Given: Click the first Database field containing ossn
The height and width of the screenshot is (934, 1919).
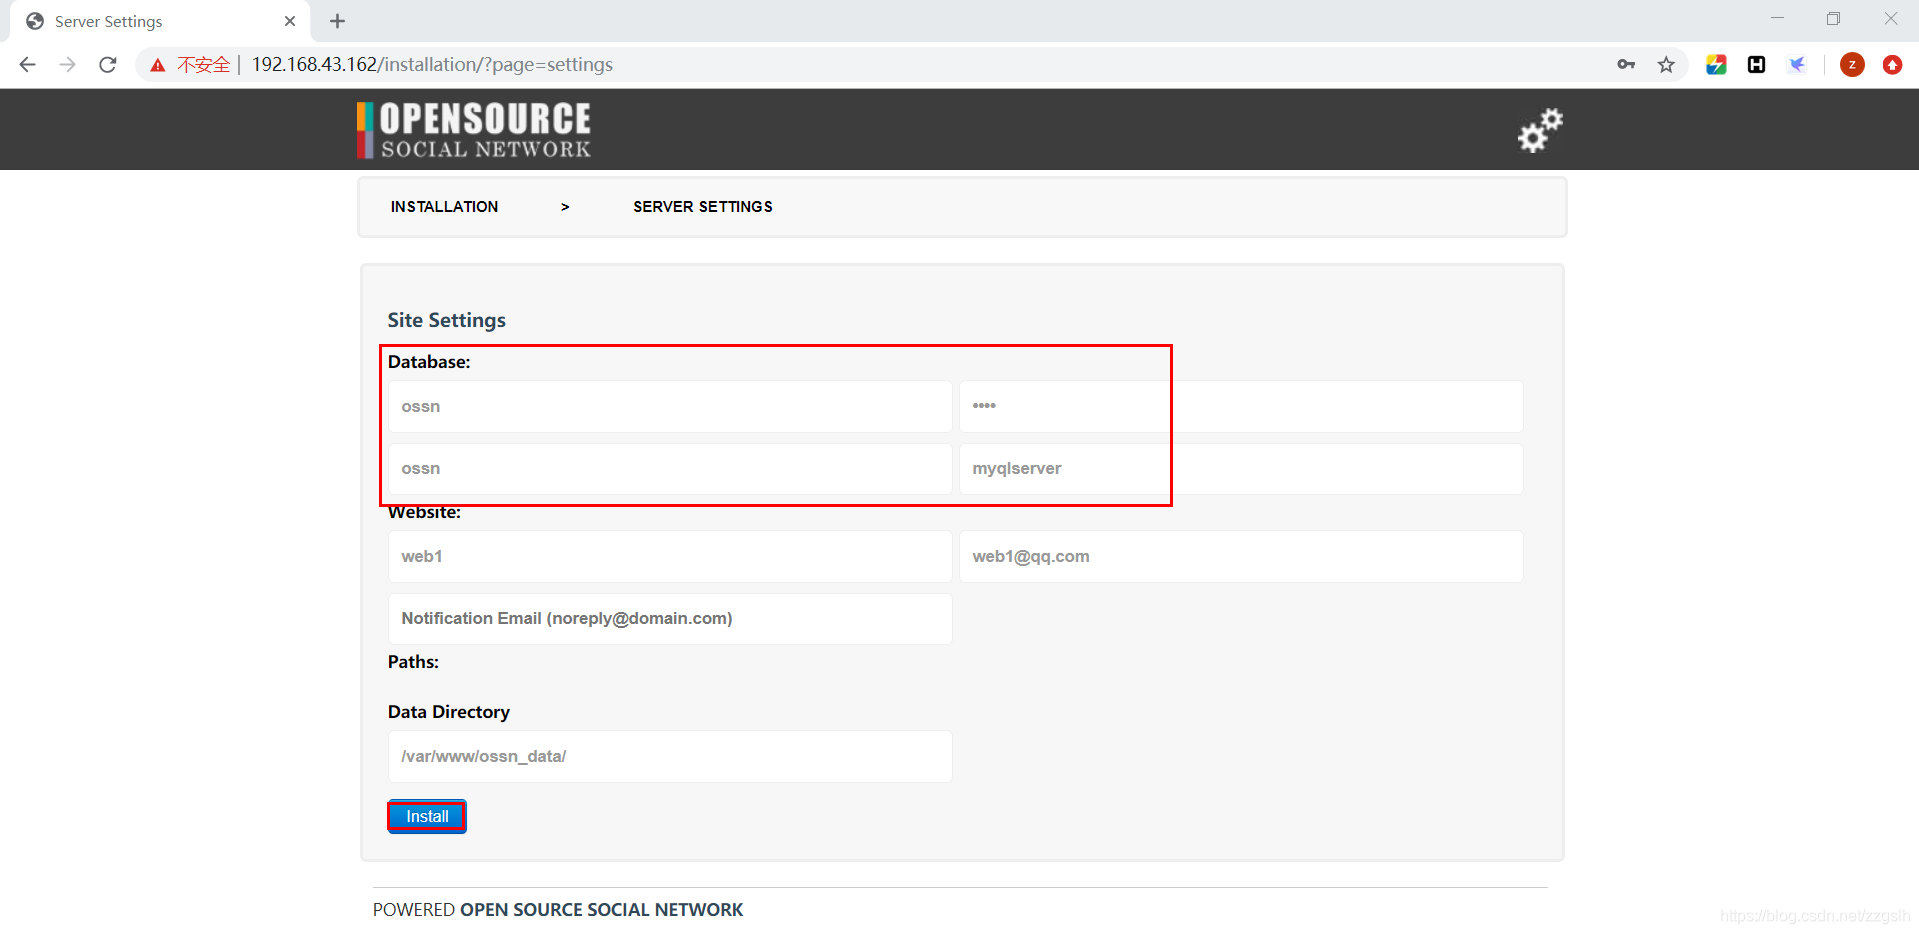Looking at the screenshot, I should pyautogui.click(x=670, y=406).
